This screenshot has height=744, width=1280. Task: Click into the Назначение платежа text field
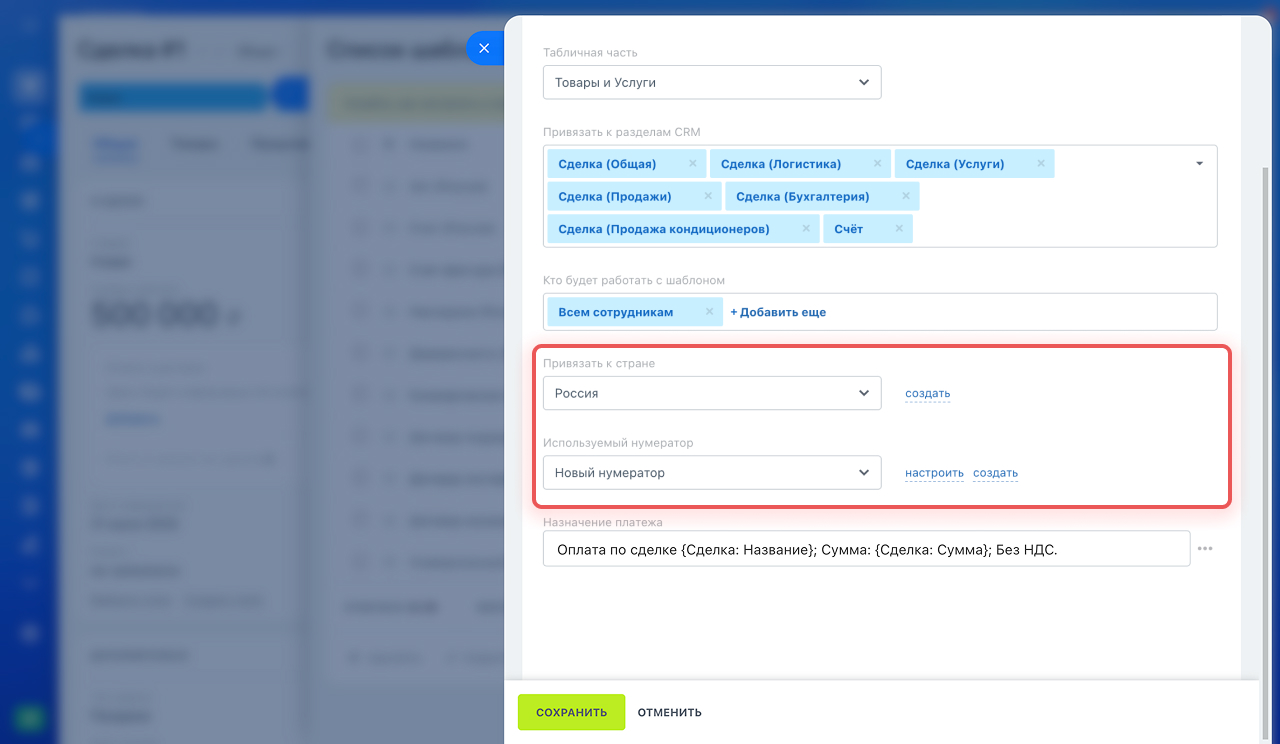865,549
